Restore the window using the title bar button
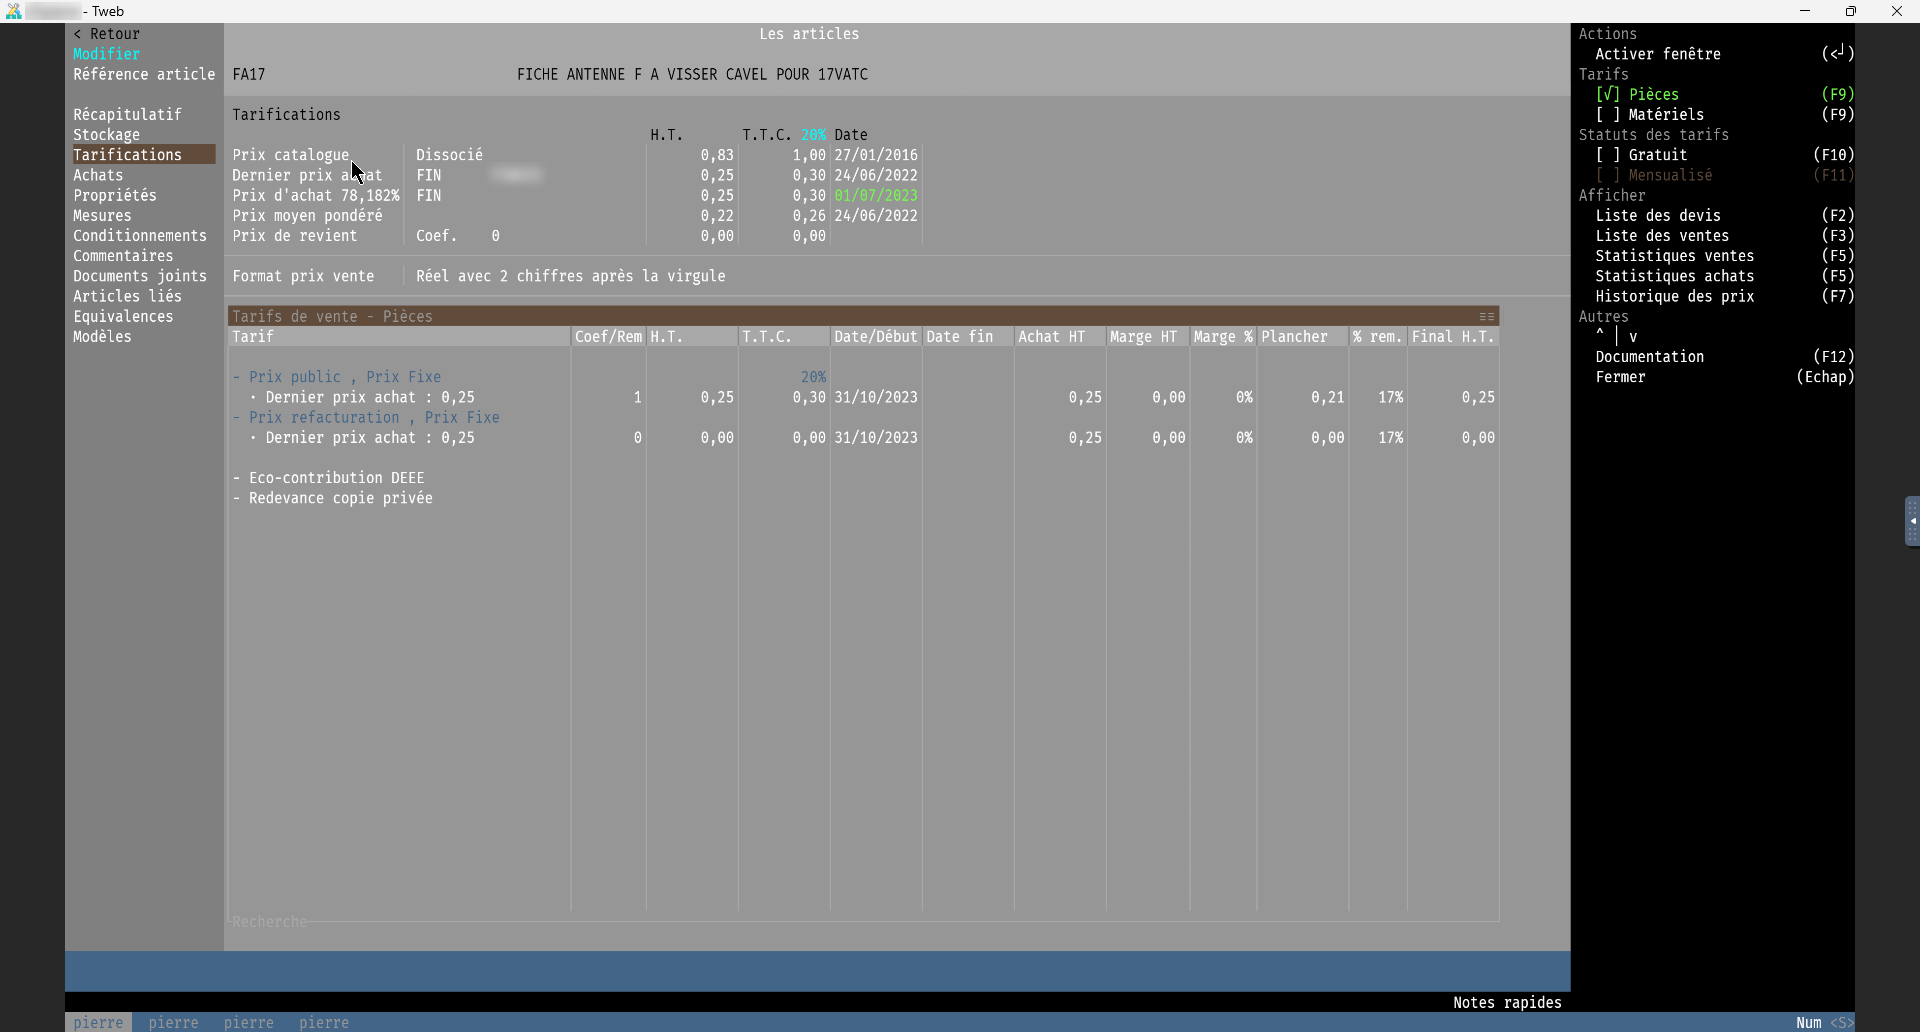 pyautogui.click(x=1850, y=11)
